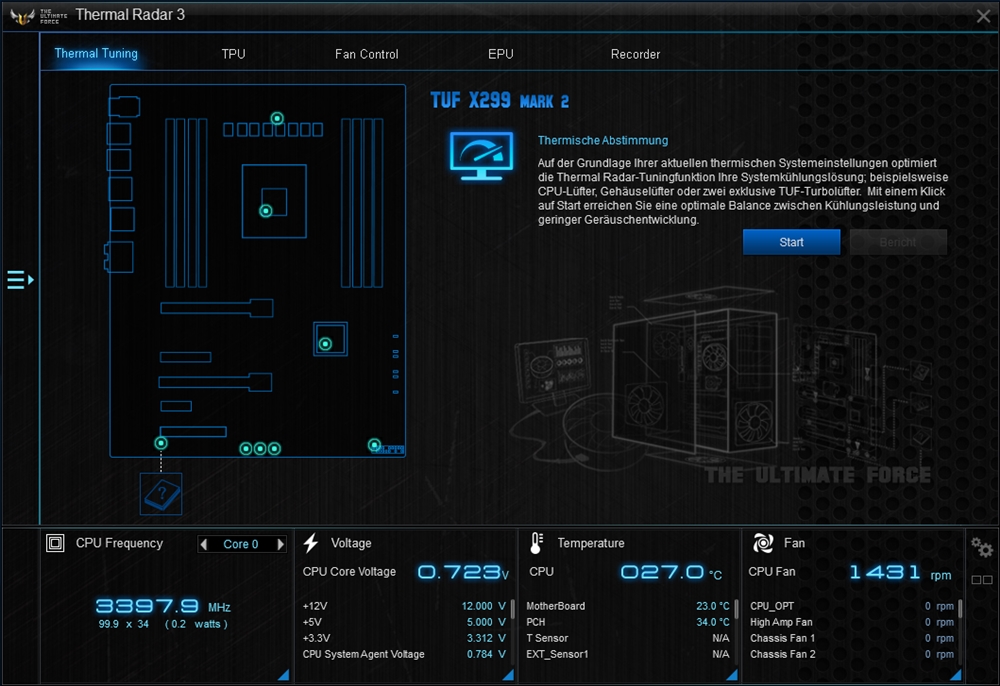Click the 0 rpm value for Chassis Fan 2

[x=939, y=654]
